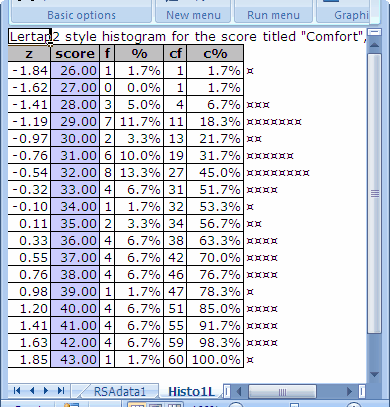Jump to the first sheet tab arrow
This screenshot has width=390, height=407.
point(17,390)
